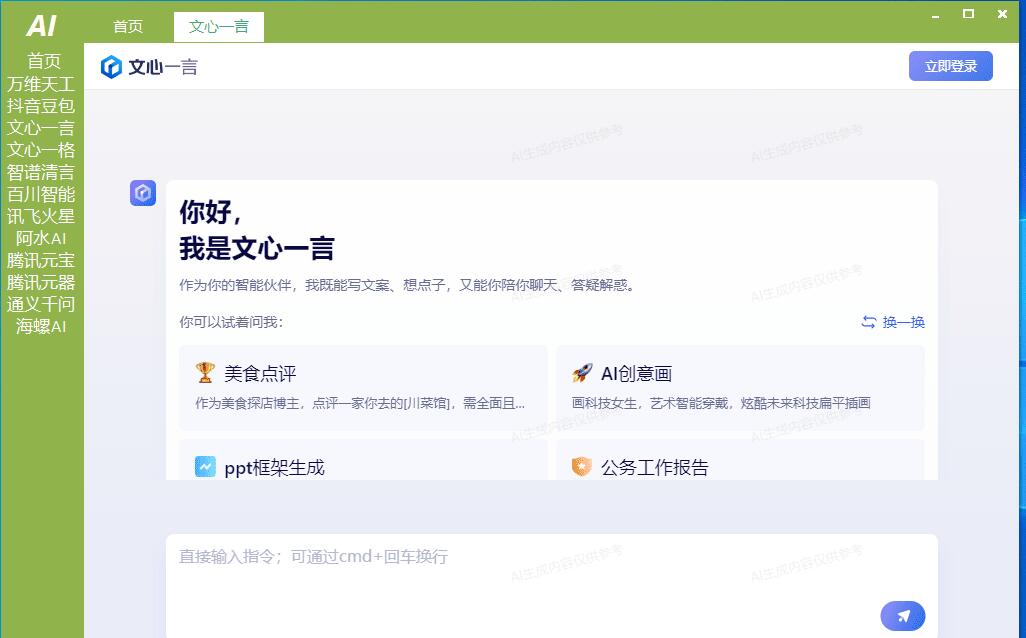The height and width of the screenshot is (638, 1026).
Task: Select 海螺AI at the sidebar bottom
Action: point(41,326)
